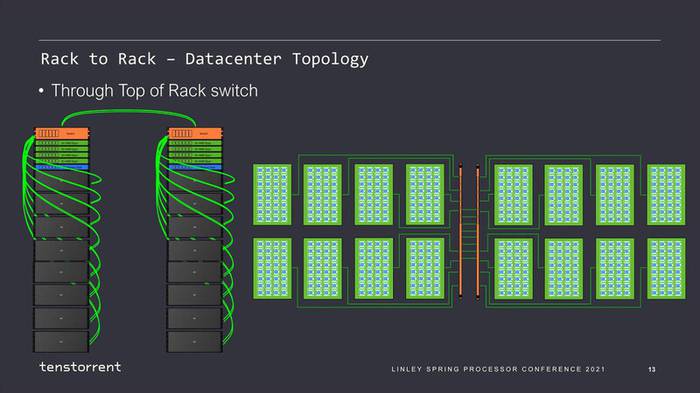This screenshot has height=393, width=700.
Task: Click the Linley Spring Processor Conference 2021 footer
Action: (x=498, y=369)
